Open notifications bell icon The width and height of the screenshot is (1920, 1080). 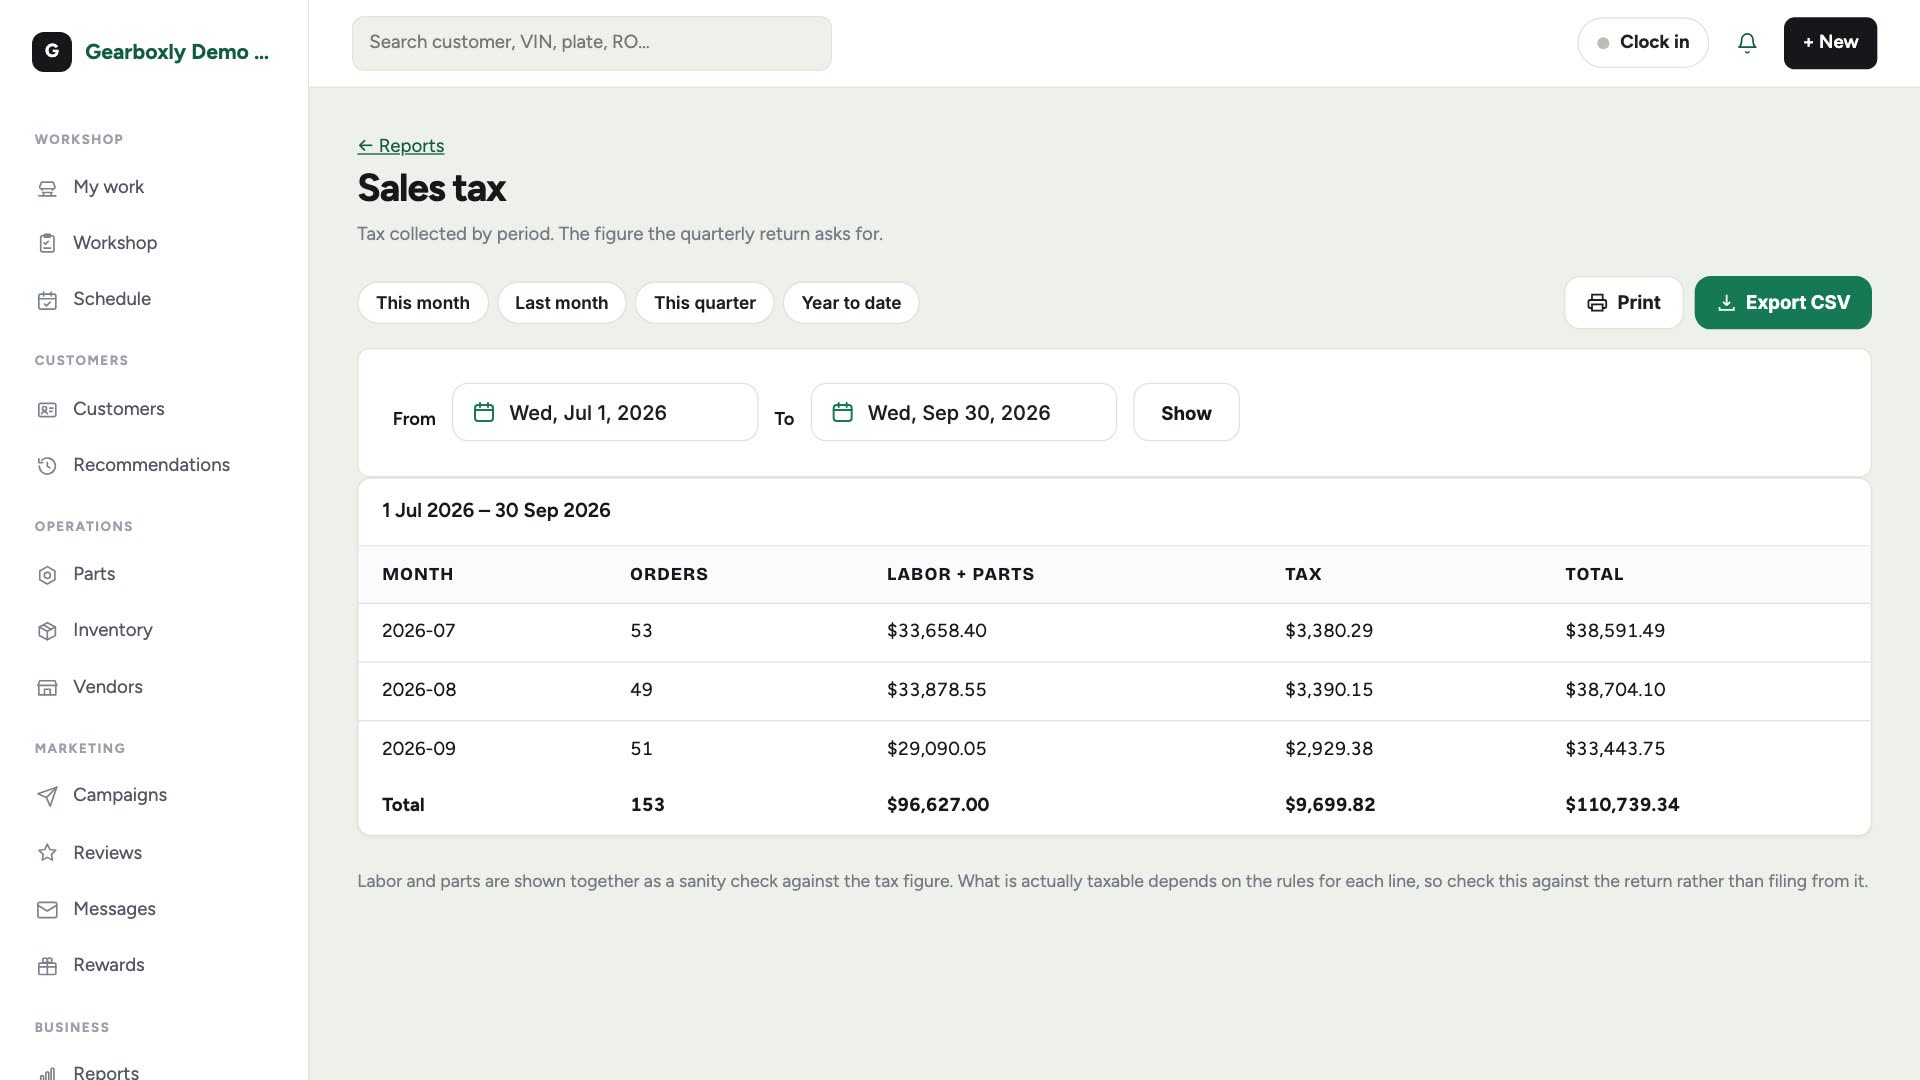coord(1747,43)
